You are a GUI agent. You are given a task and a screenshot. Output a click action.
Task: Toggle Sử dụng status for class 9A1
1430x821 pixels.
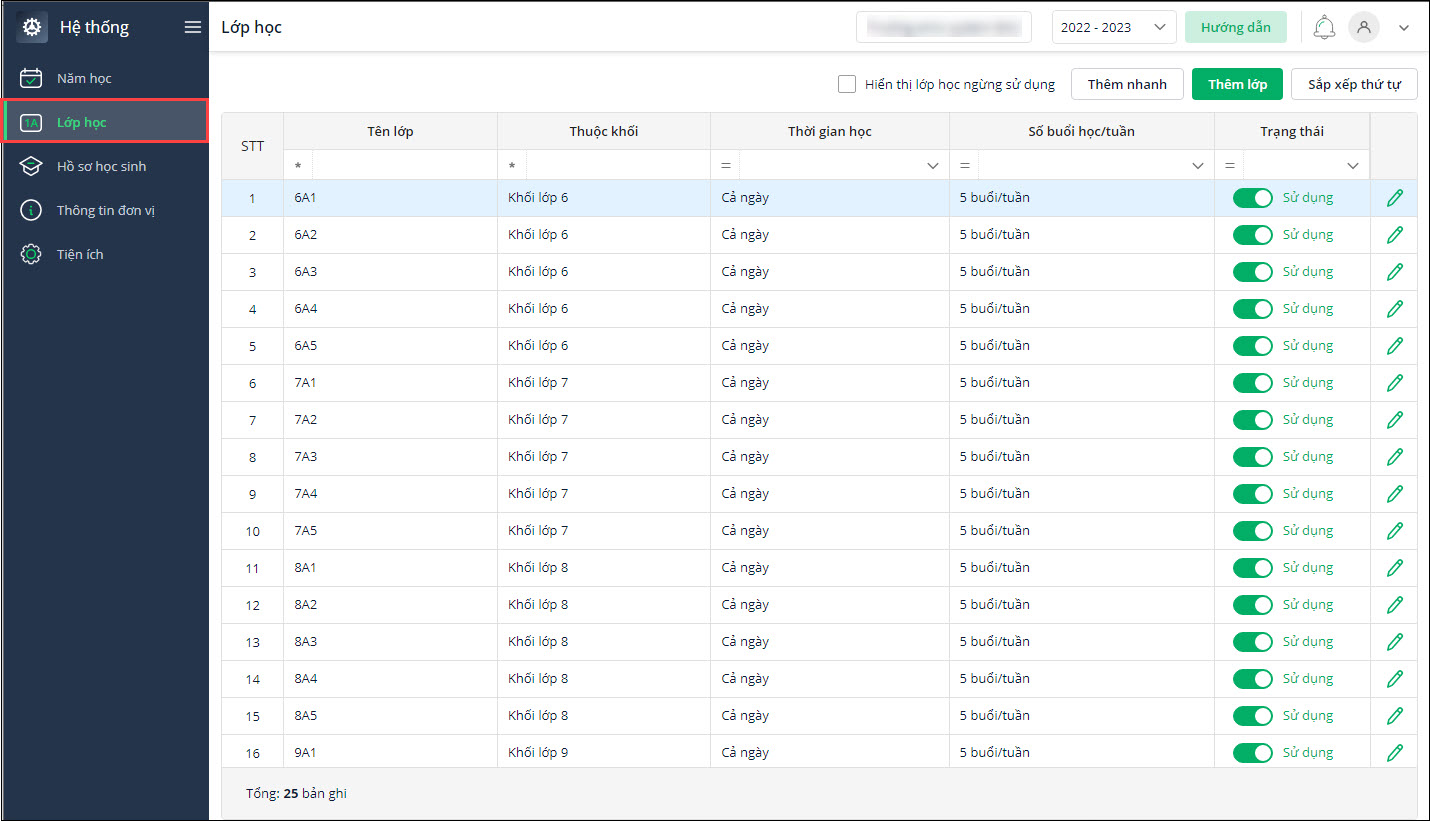pos(1253,753)
